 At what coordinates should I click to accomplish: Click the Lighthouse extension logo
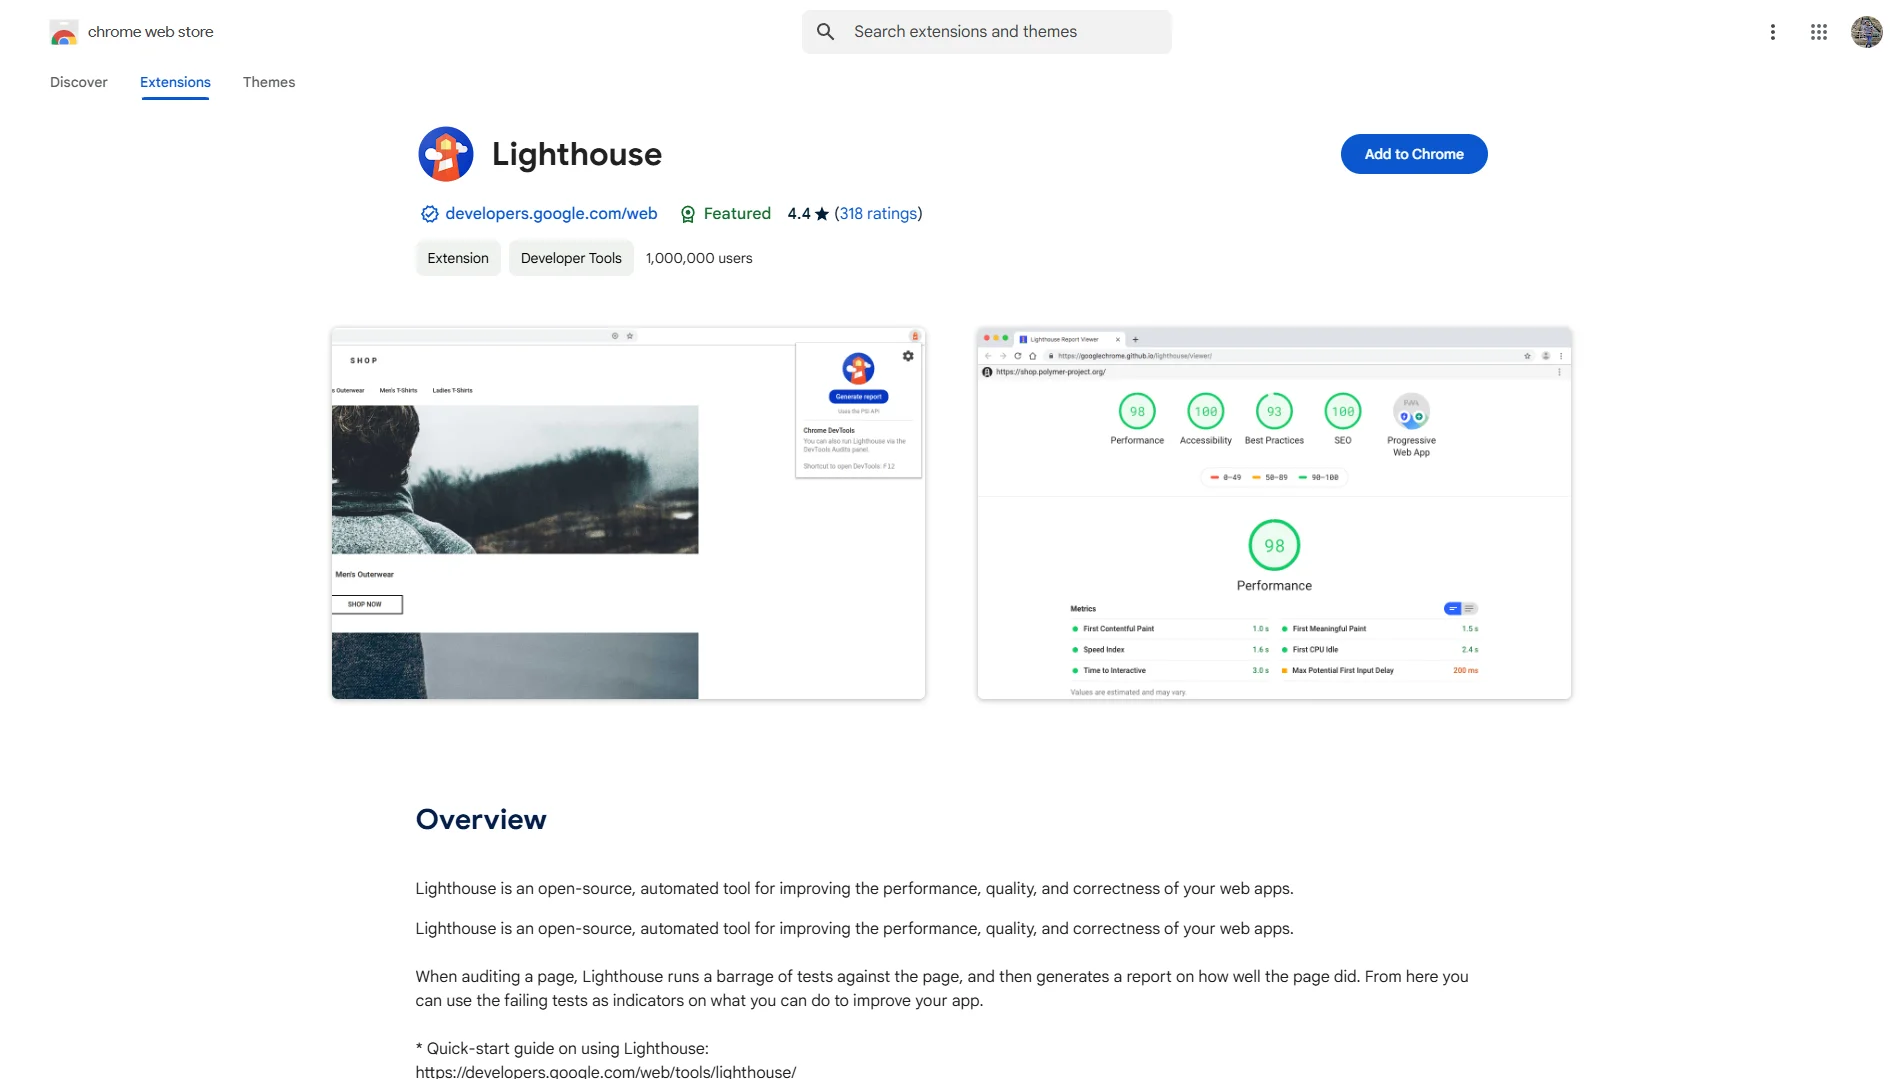[x=445, y=153]
